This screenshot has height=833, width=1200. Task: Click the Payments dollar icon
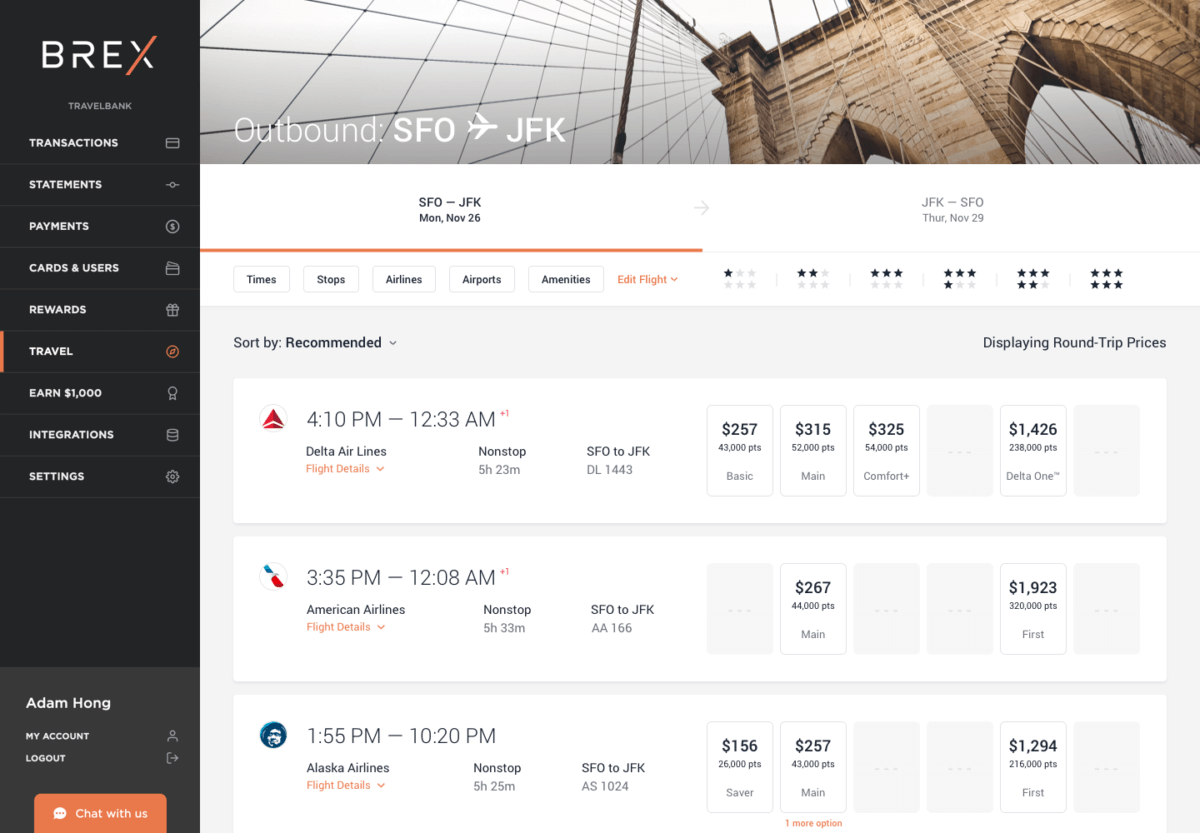coord(172,227)
